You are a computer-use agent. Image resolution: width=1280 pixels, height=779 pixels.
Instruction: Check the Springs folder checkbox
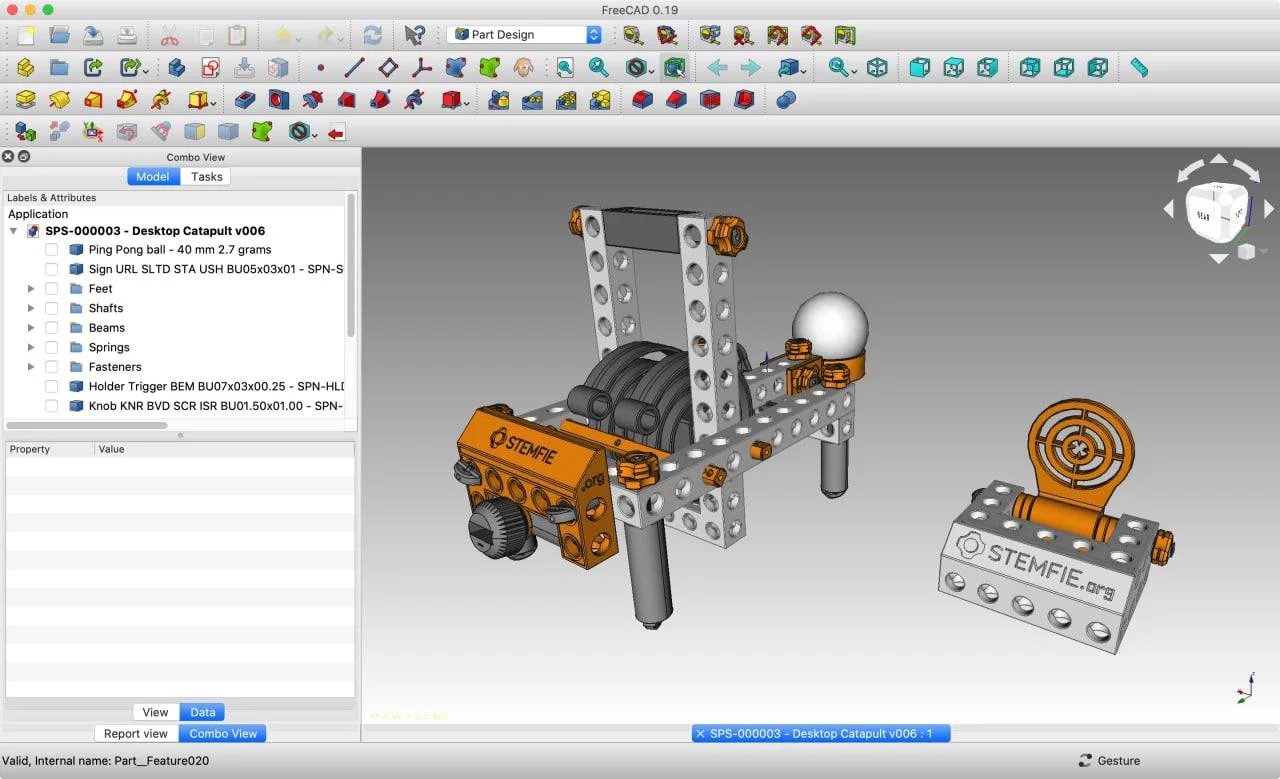tap(52, 347)
